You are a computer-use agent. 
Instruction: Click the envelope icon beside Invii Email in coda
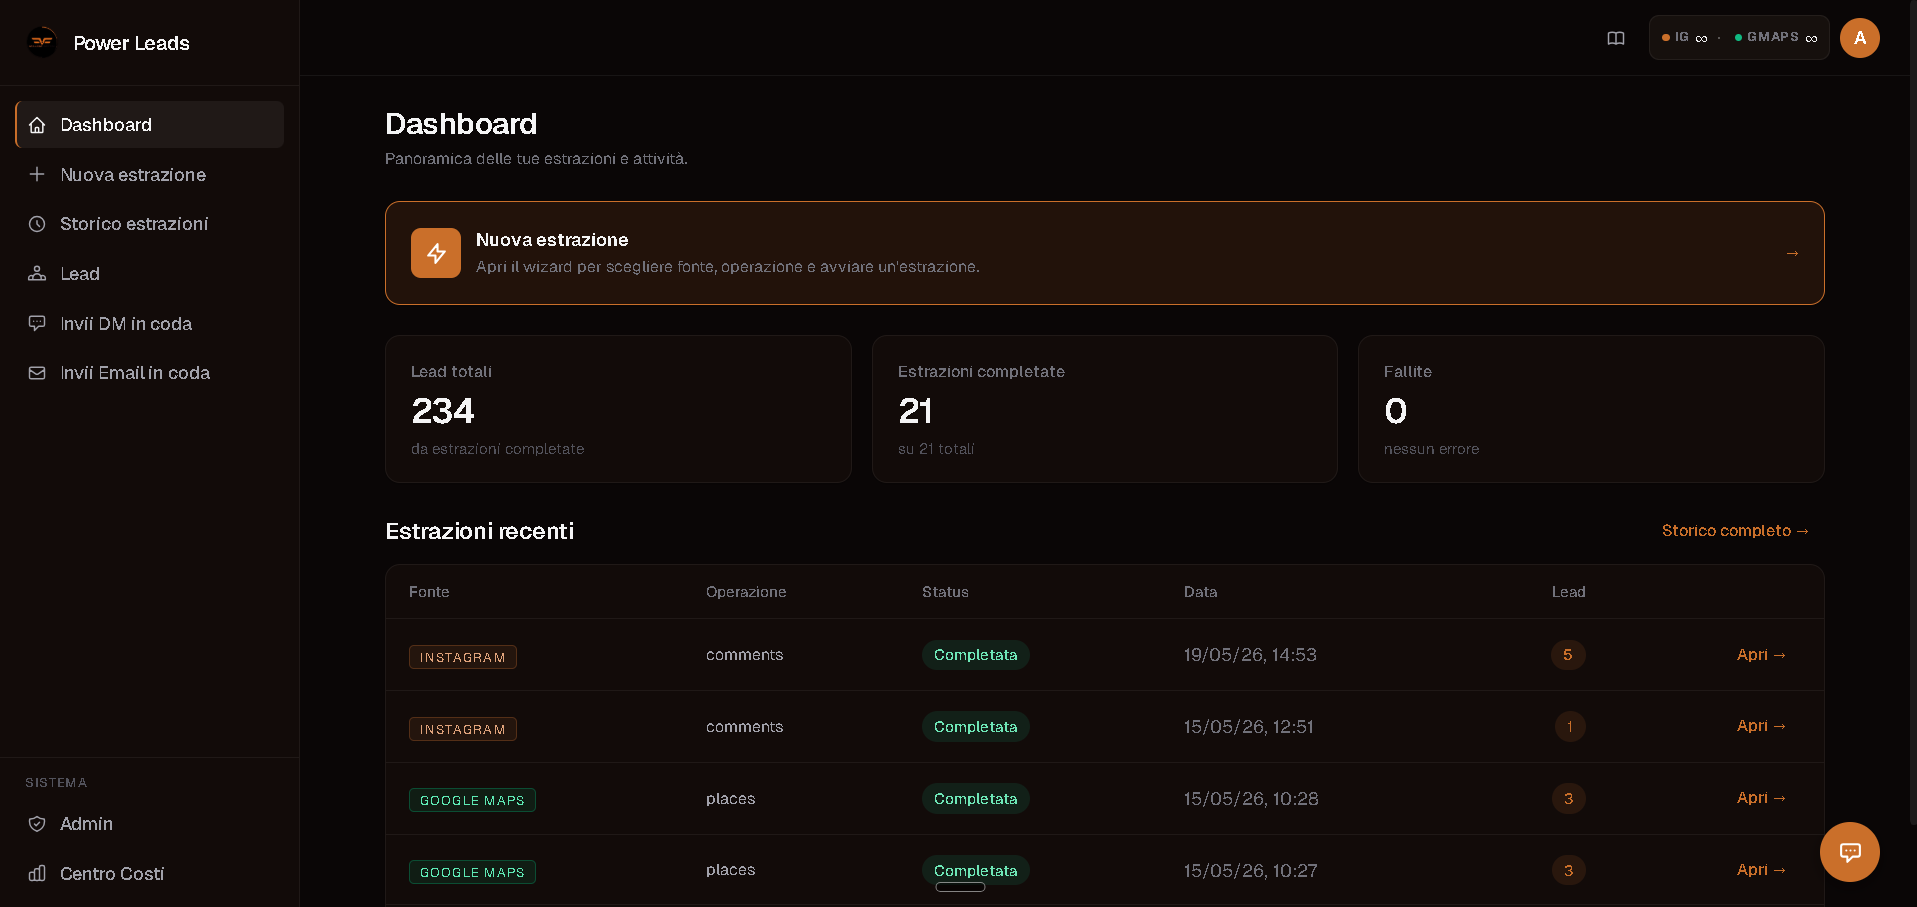click(x=37, y=373)
